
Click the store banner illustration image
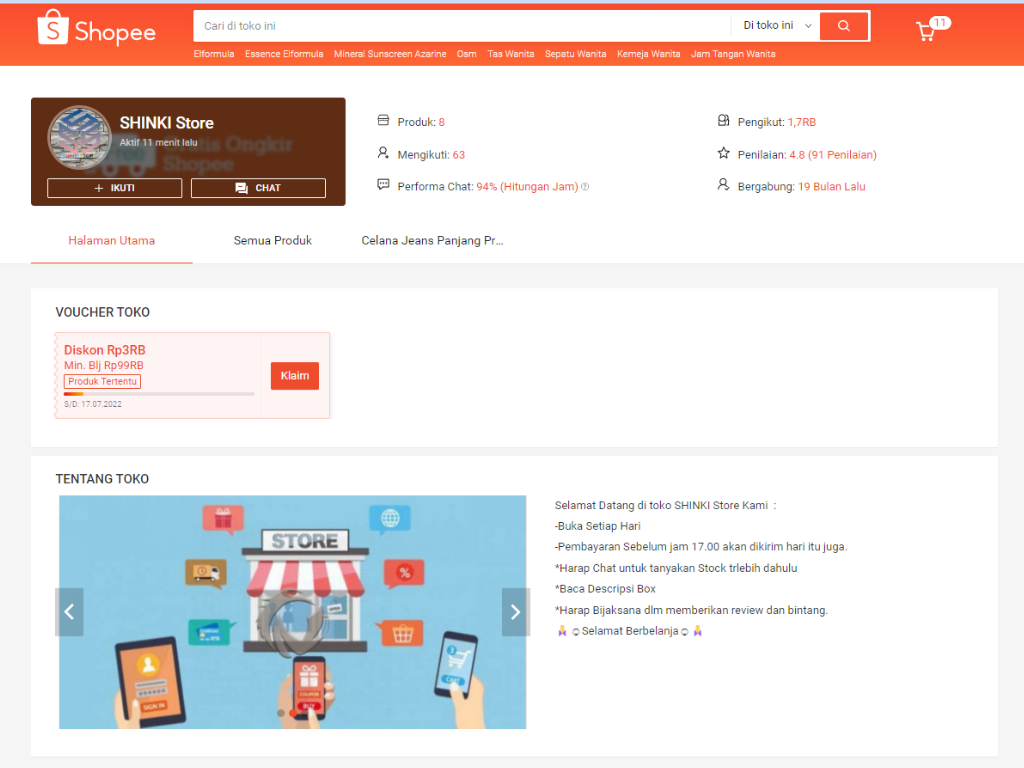click(293, 612)
